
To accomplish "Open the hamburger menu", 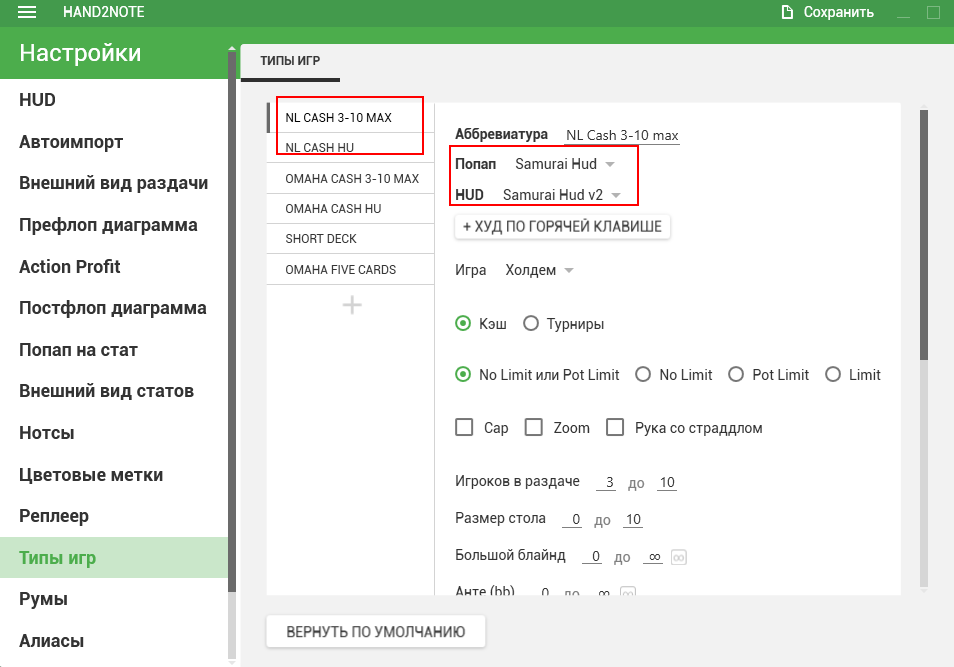I will pos(27,12).
